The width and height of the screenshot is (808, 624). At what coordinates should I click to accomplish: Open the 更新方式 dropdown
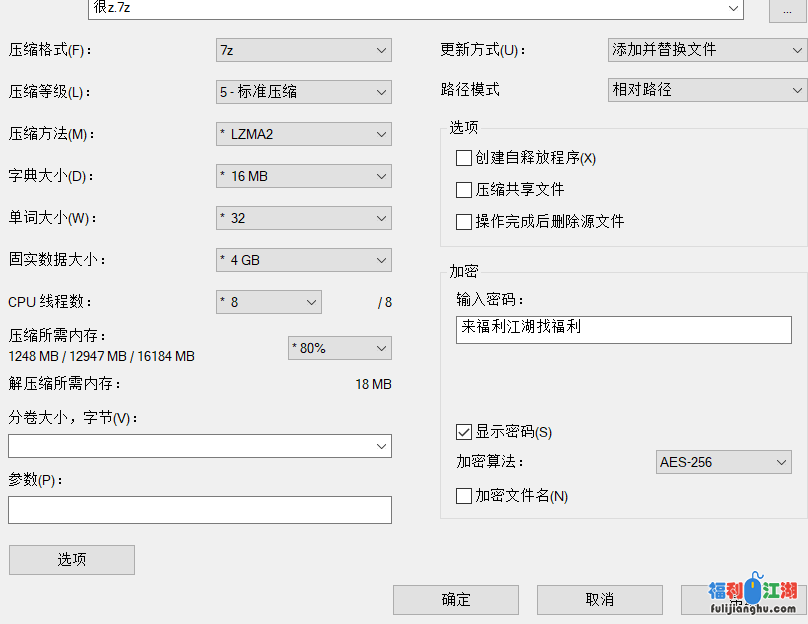(706, 49)
